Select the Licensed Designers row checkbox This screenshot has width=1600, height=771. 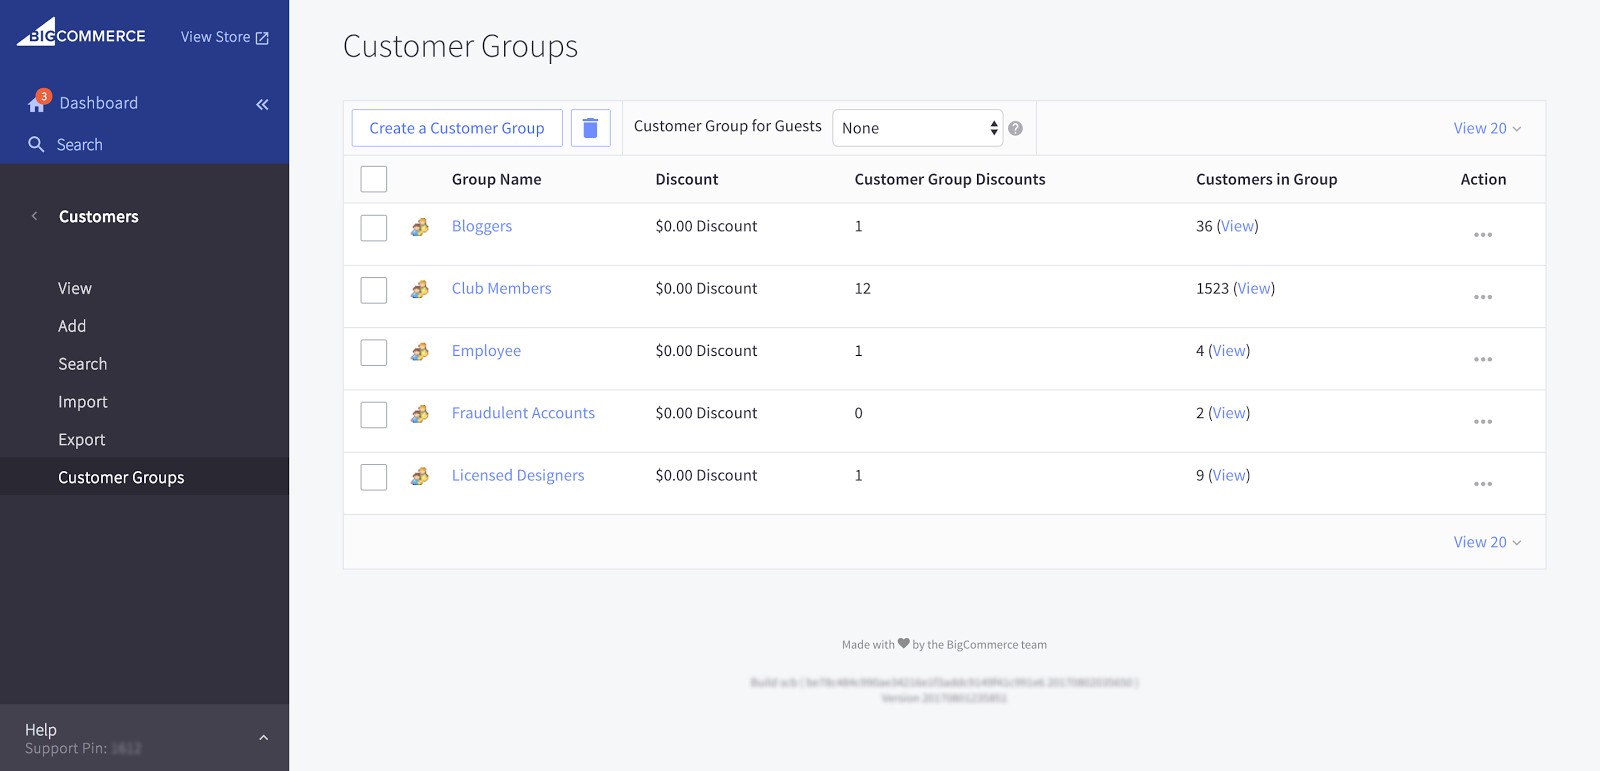[374, 477]
